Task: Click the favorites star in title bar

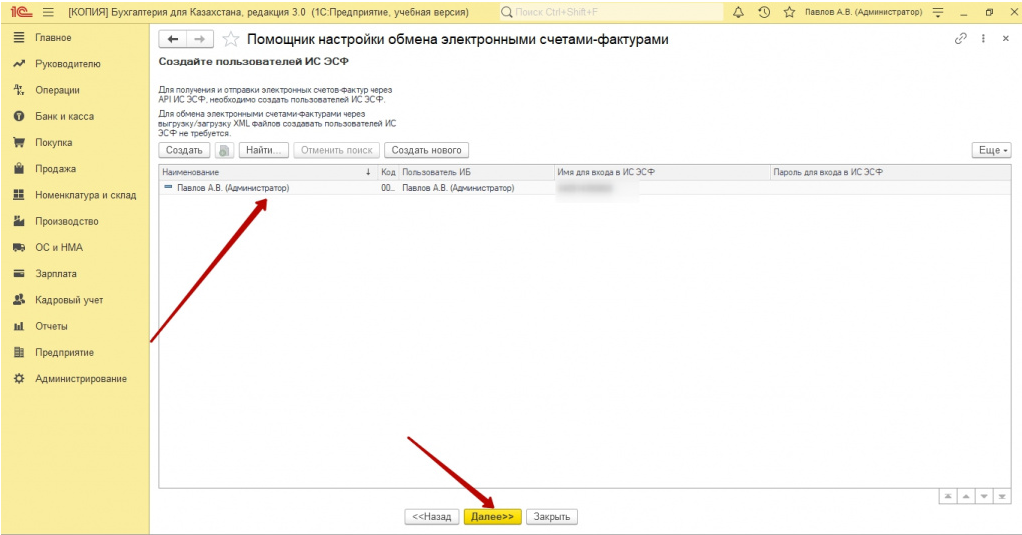Action: 789,12
